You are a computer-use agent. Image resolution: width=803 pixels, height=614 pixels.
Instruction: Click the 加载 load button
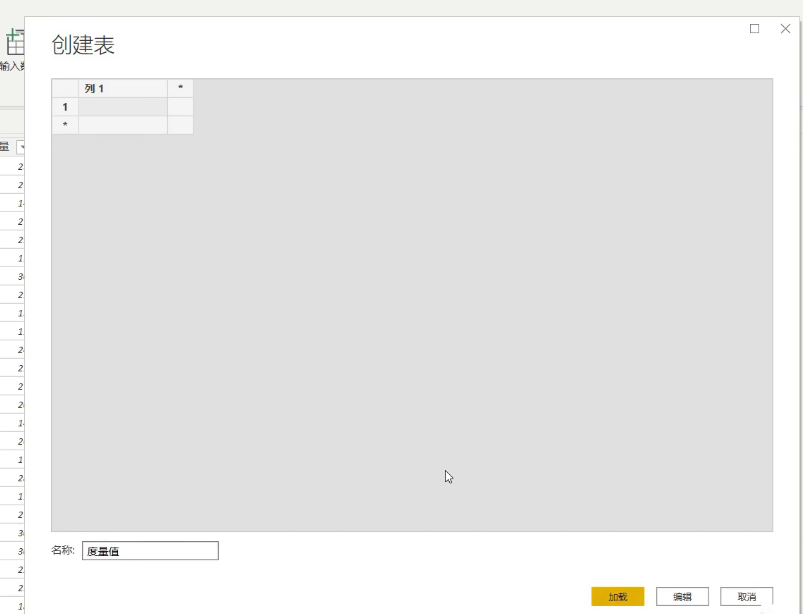pyautogui.click(x=617, y=597)
